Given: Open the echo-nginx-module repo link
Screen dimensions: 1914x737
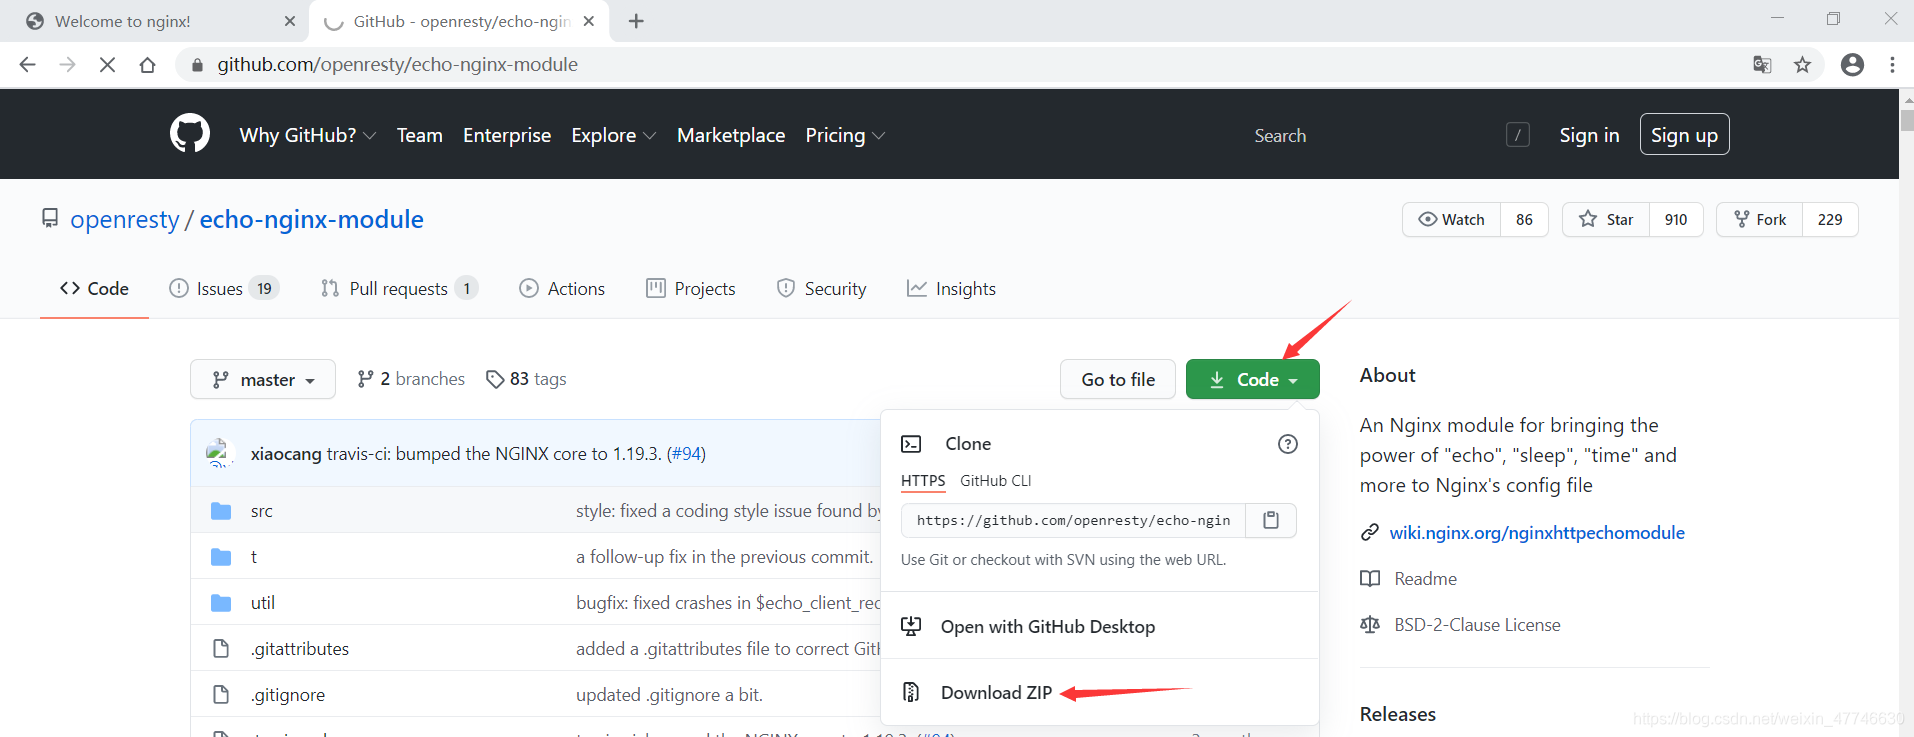Looking at the screenshot, I should point(312,219).
